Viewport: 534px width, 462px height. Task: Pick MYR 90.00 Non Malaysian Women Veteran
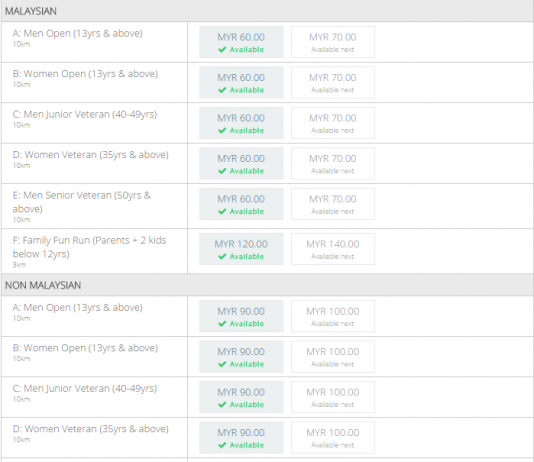click(x=241, y=437)
